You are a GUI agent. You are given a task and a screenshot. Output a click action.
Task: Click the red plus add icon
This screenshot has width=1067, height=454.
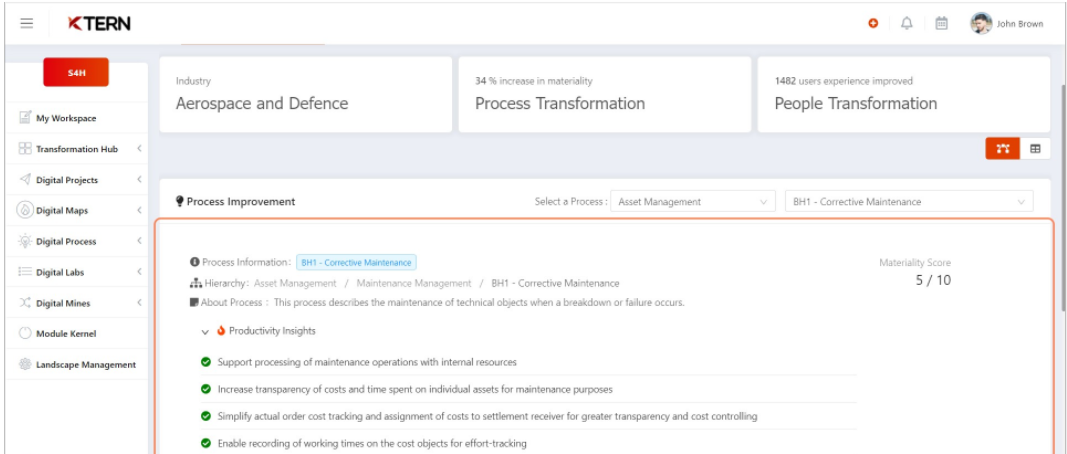point(873,23)
